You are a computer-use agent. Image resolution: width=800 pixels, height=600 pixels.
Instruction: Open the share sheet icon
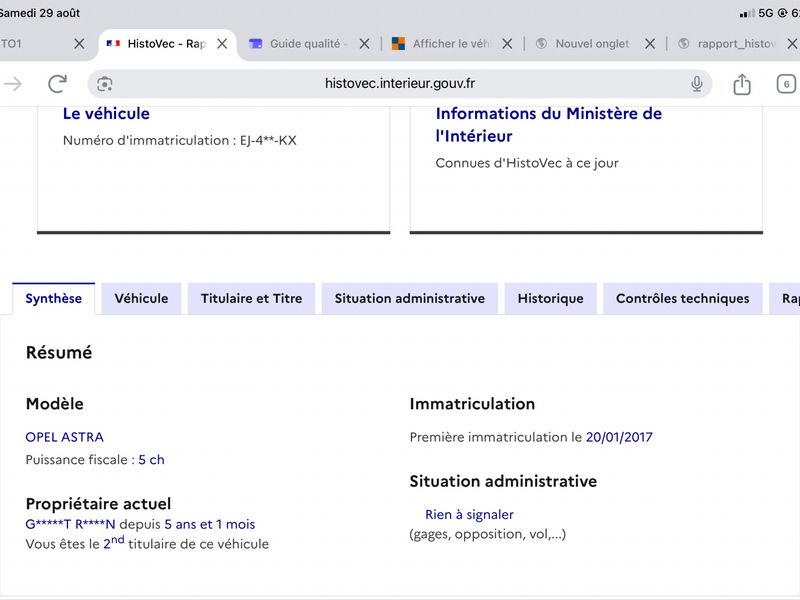742,84
